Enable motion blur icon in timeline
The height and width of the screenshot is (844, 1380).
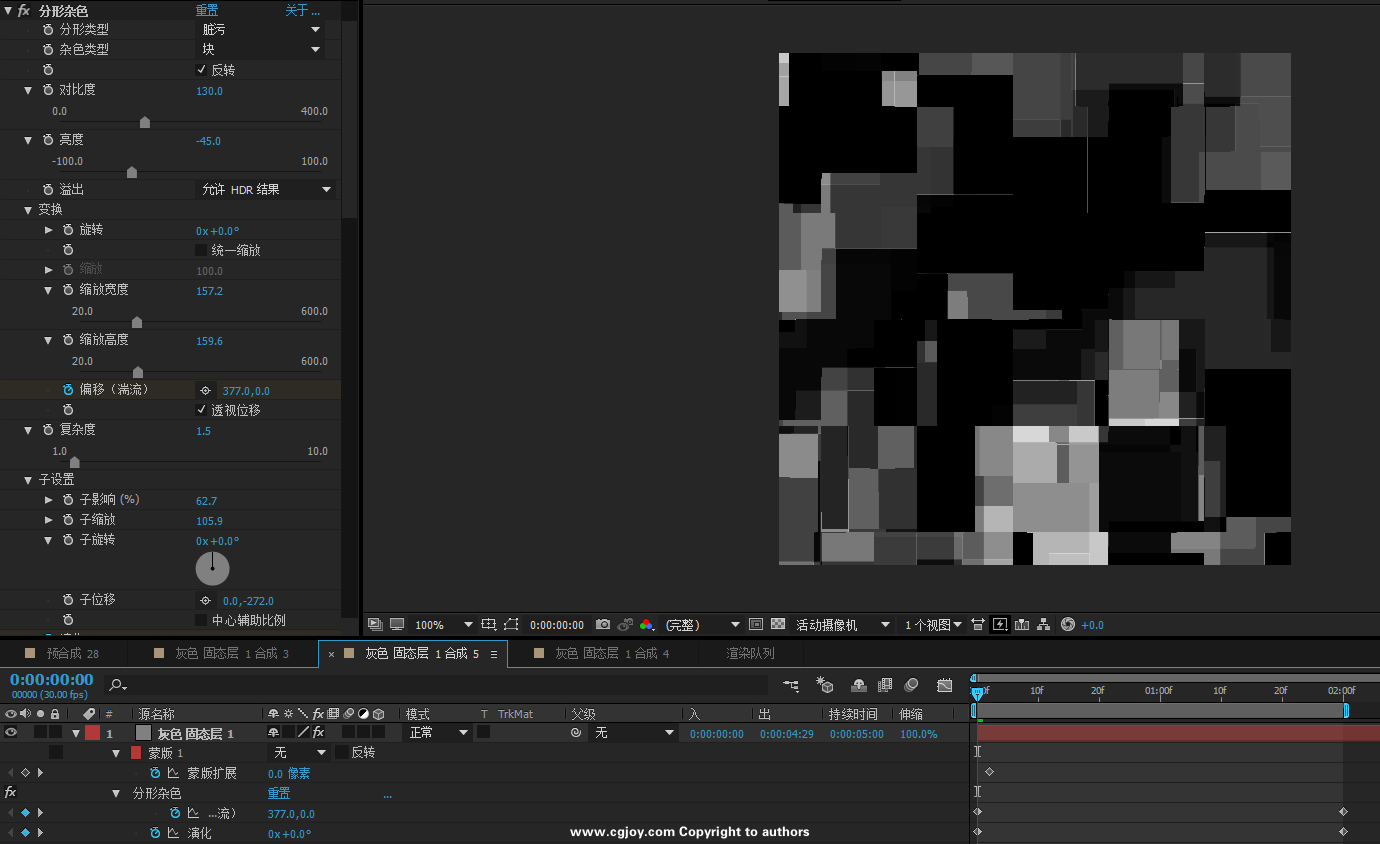tap(911, 685)
